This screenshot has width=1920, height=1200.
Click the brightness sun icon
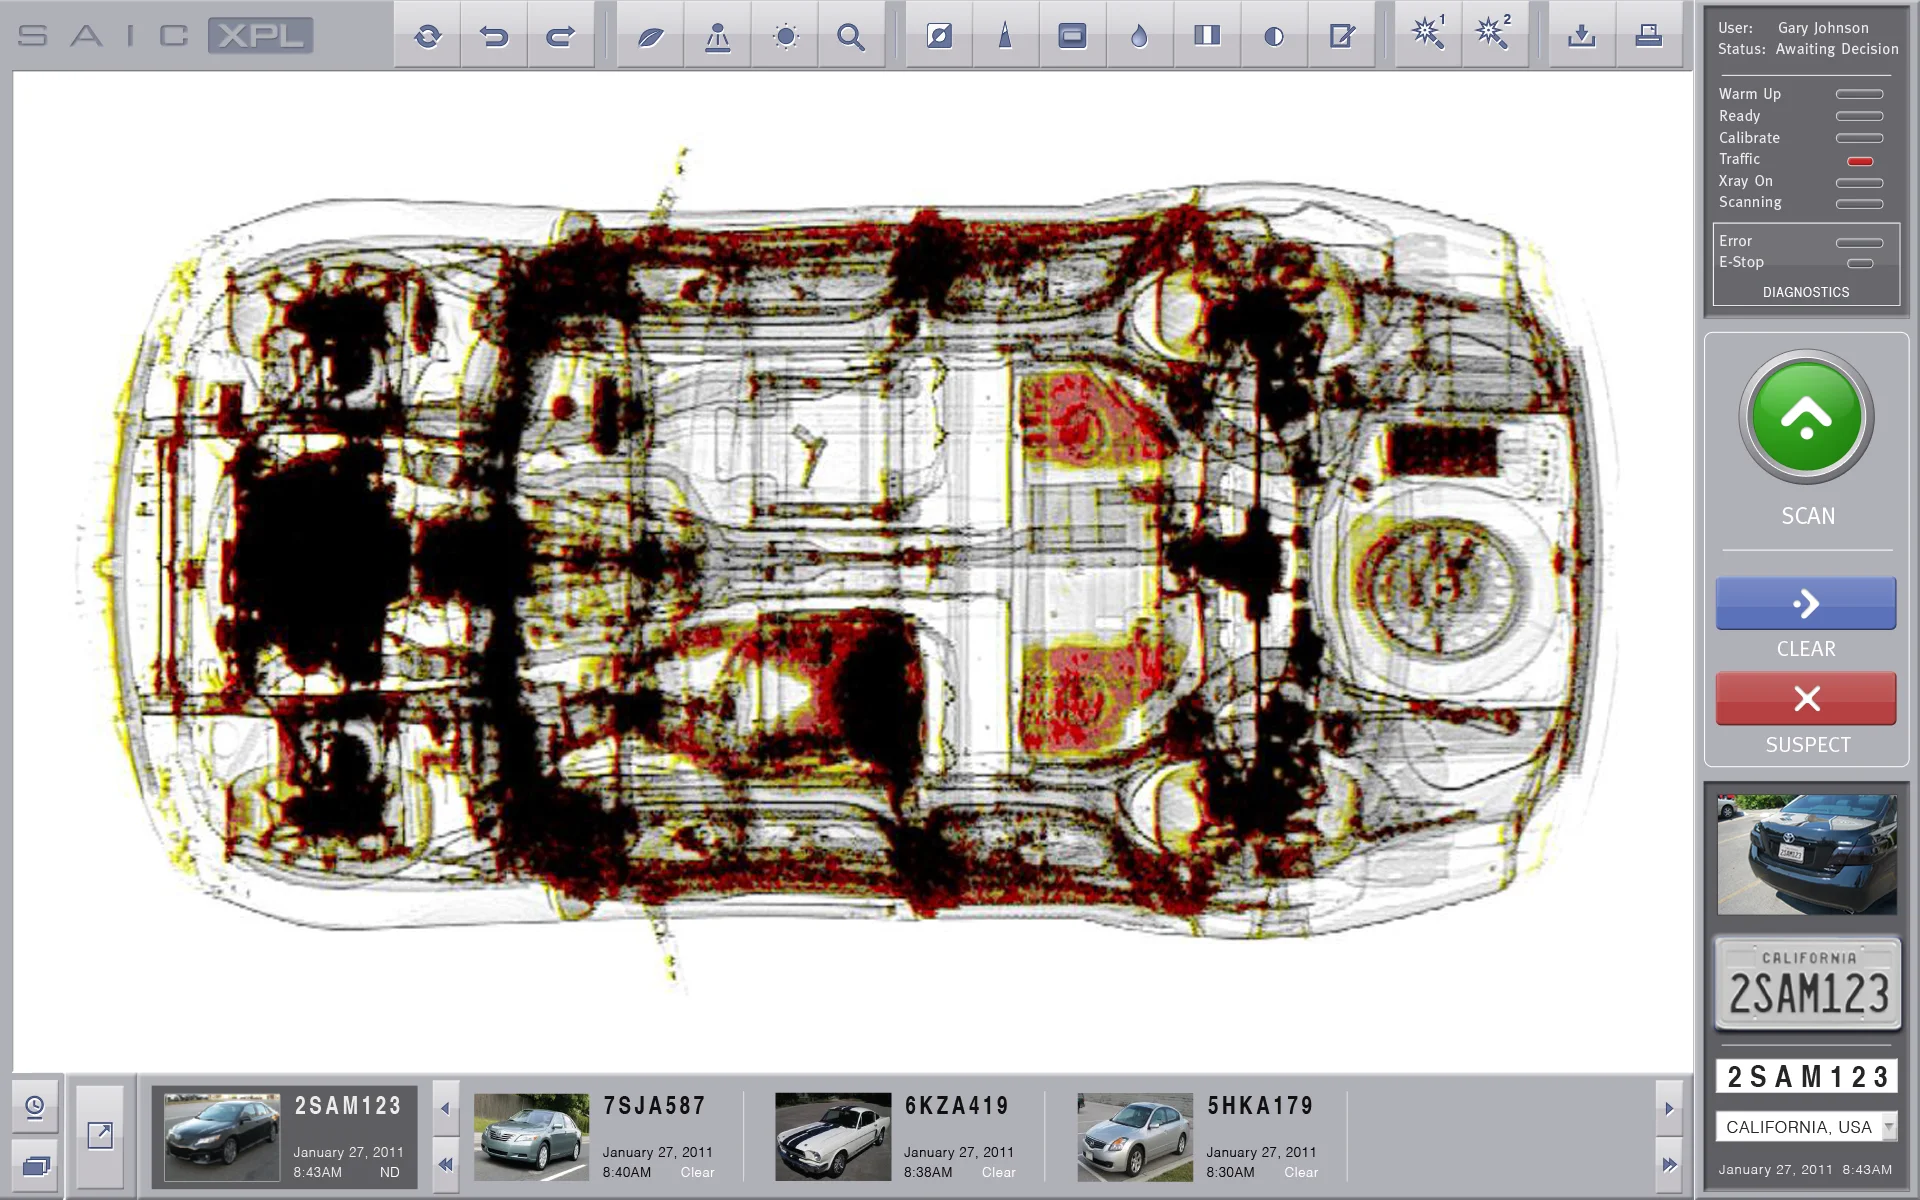(x=785, y=37)
